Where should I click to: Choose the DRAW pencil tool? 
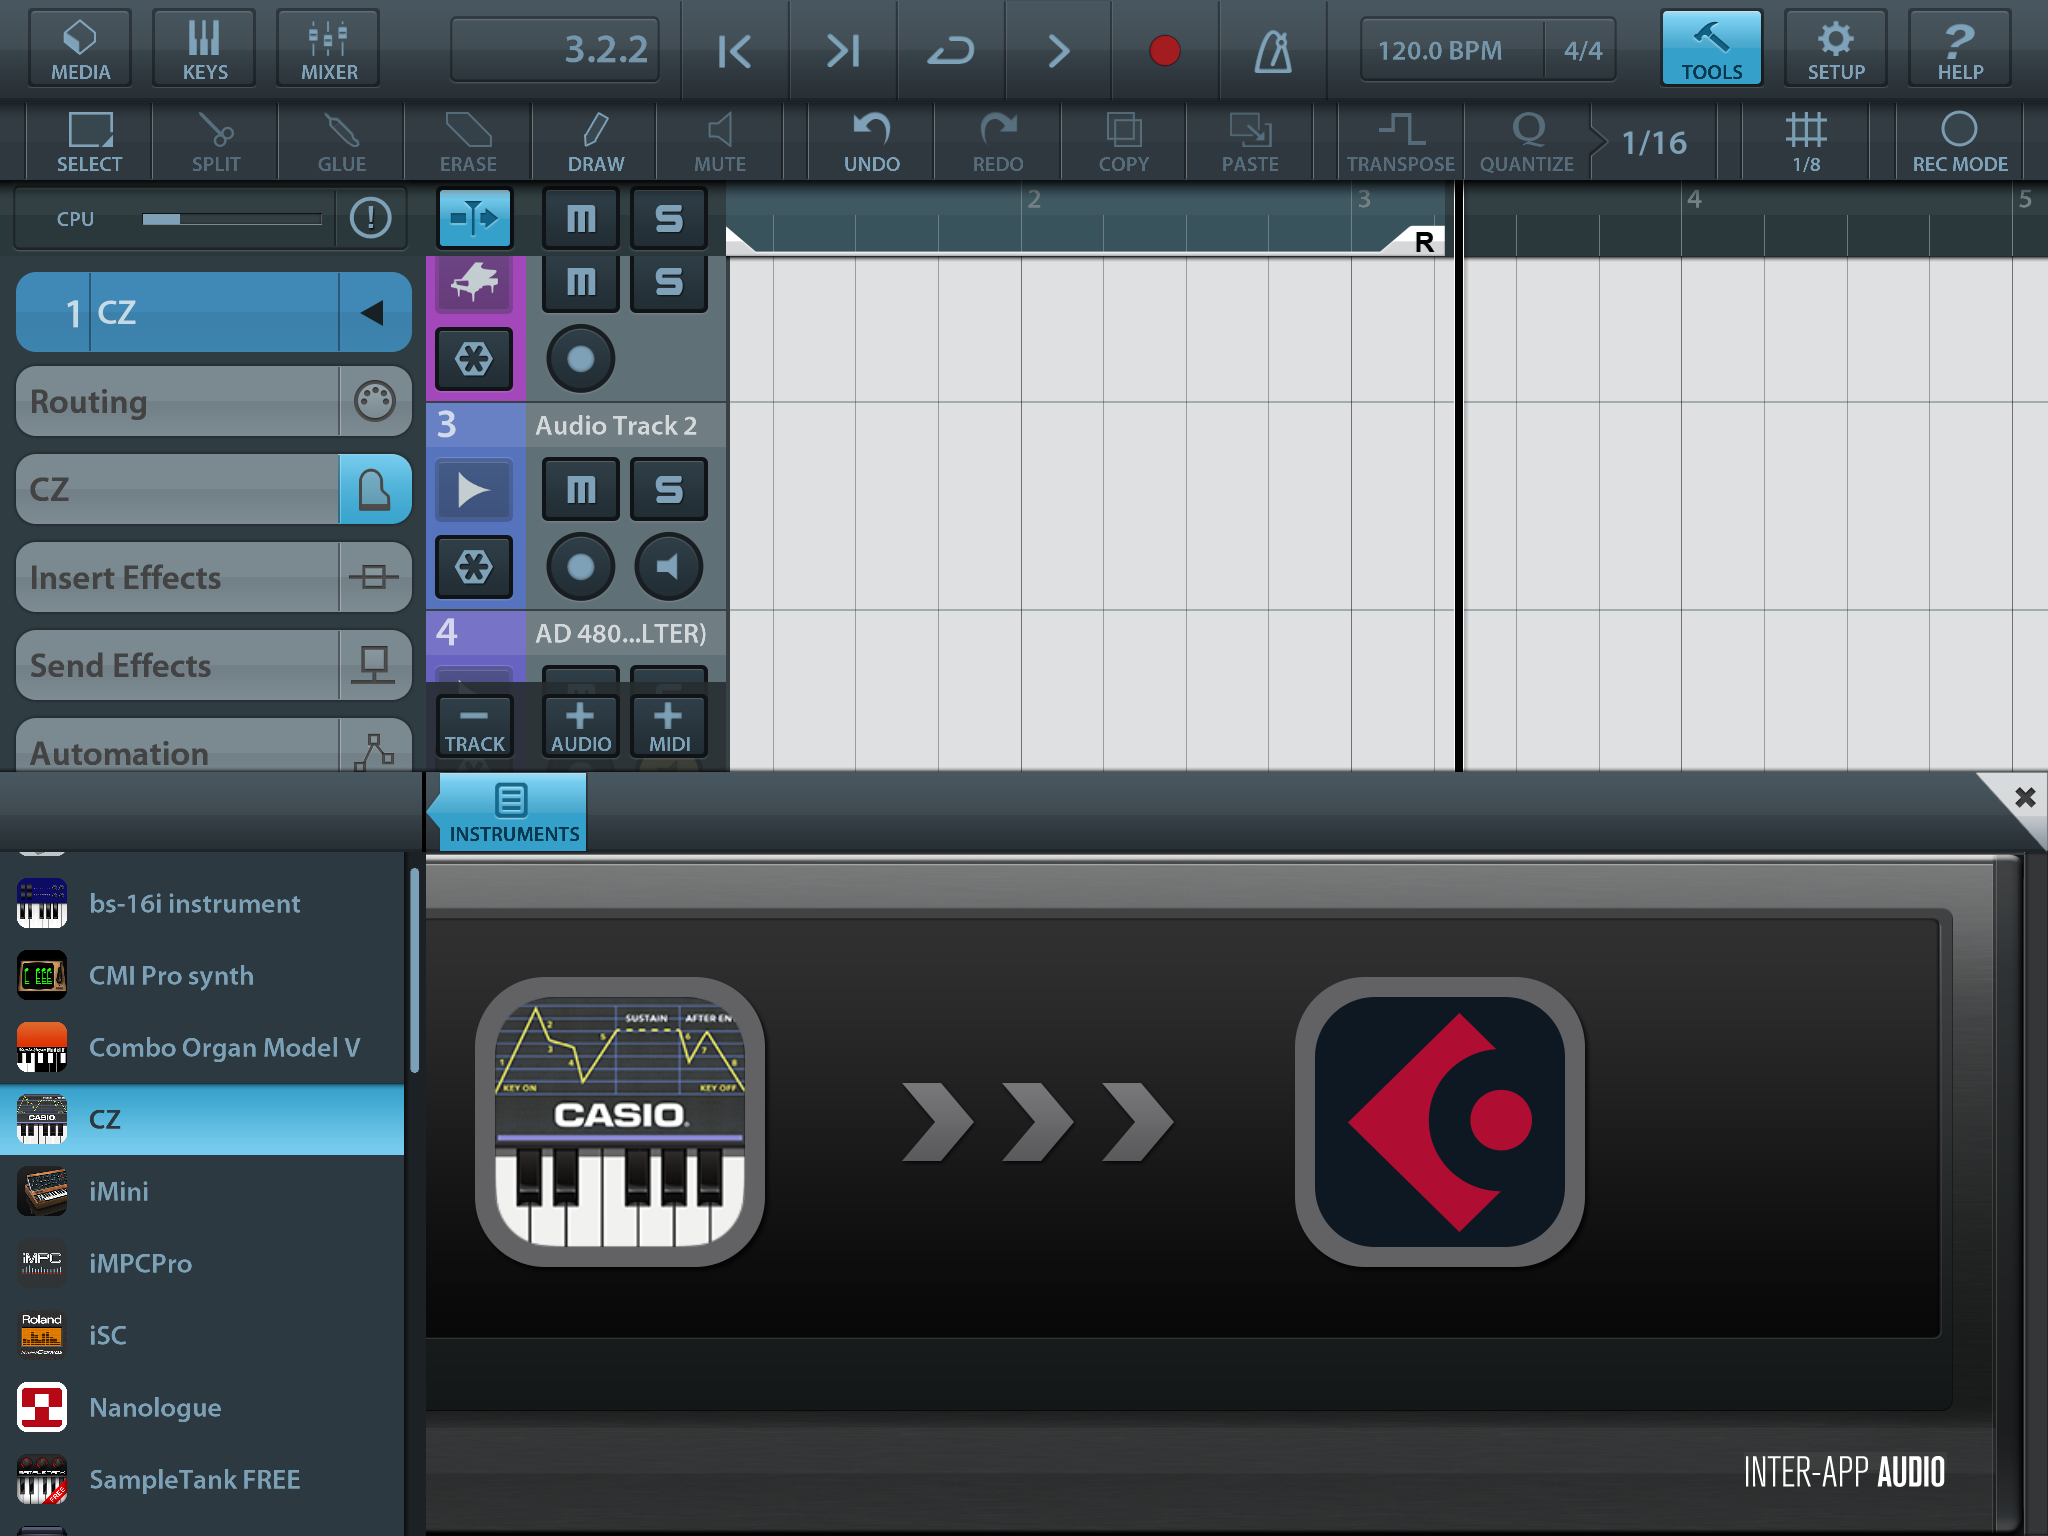[x=596, y=142]
